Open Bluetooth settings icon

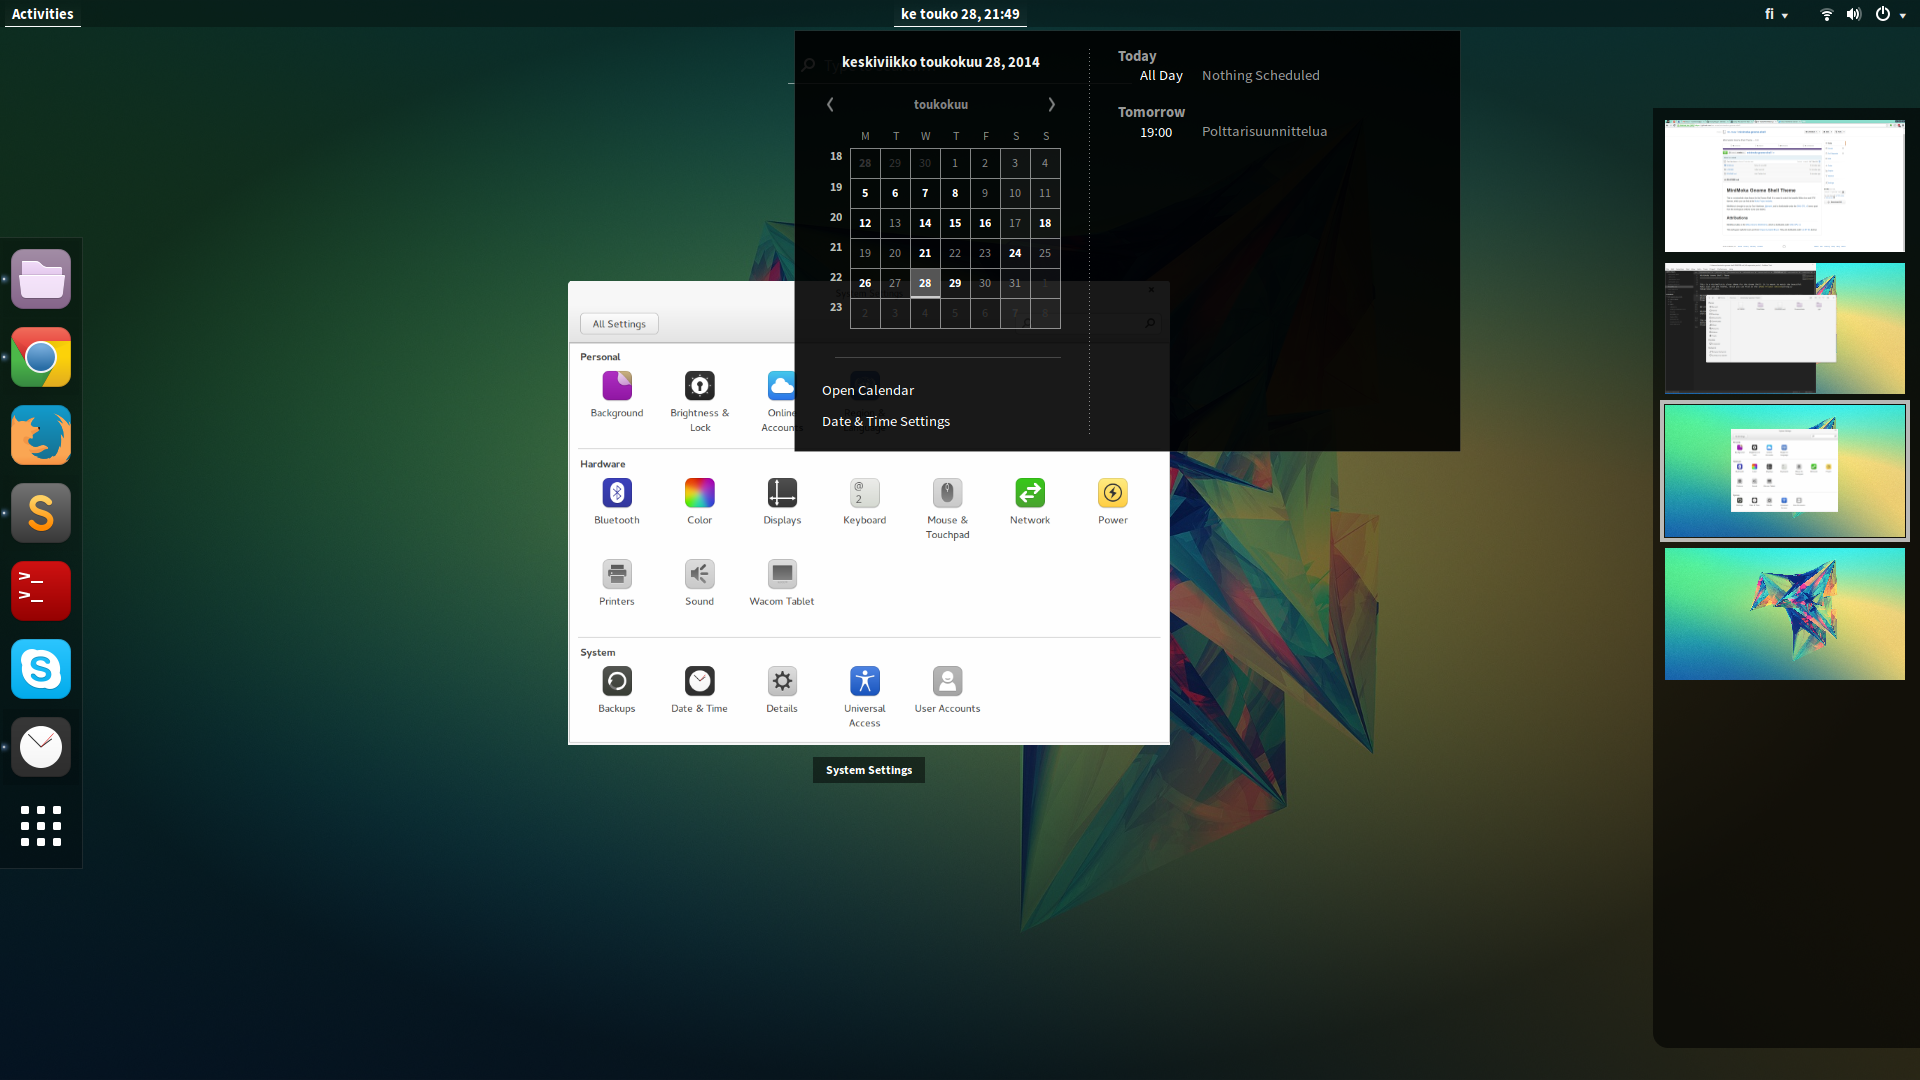(x=617, y=493)
